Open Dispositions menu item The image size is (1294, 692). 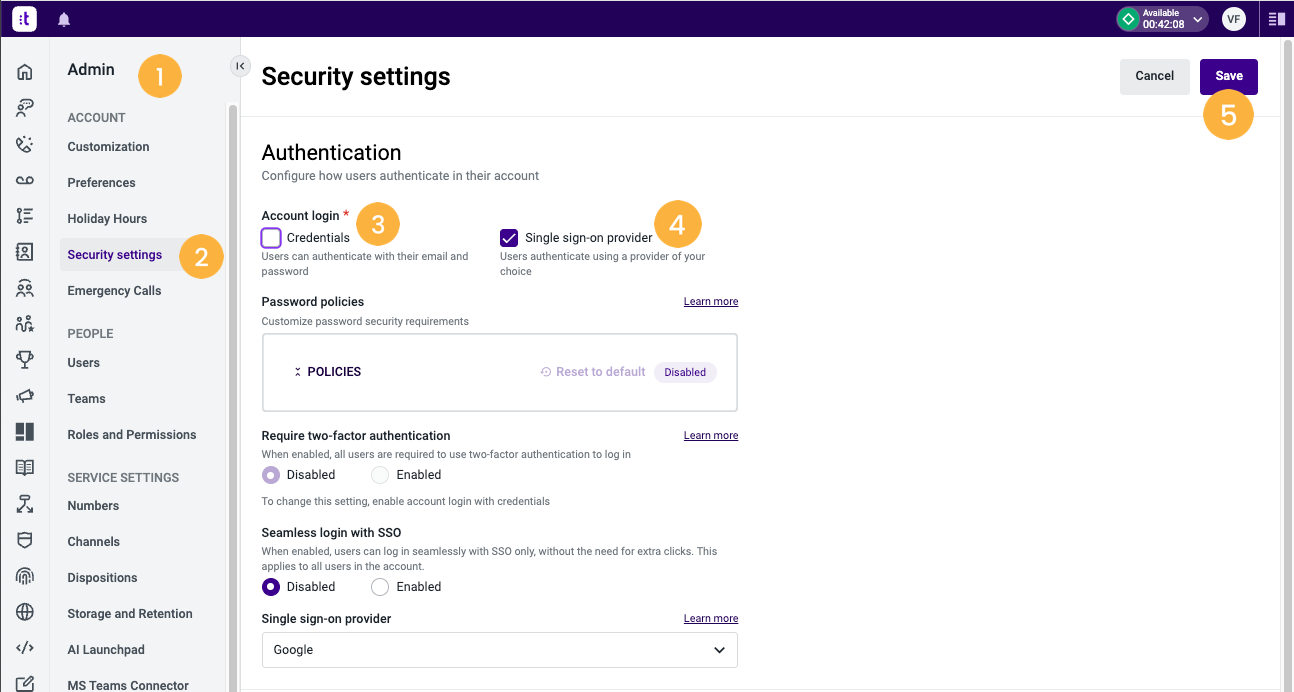coord(102,578)
